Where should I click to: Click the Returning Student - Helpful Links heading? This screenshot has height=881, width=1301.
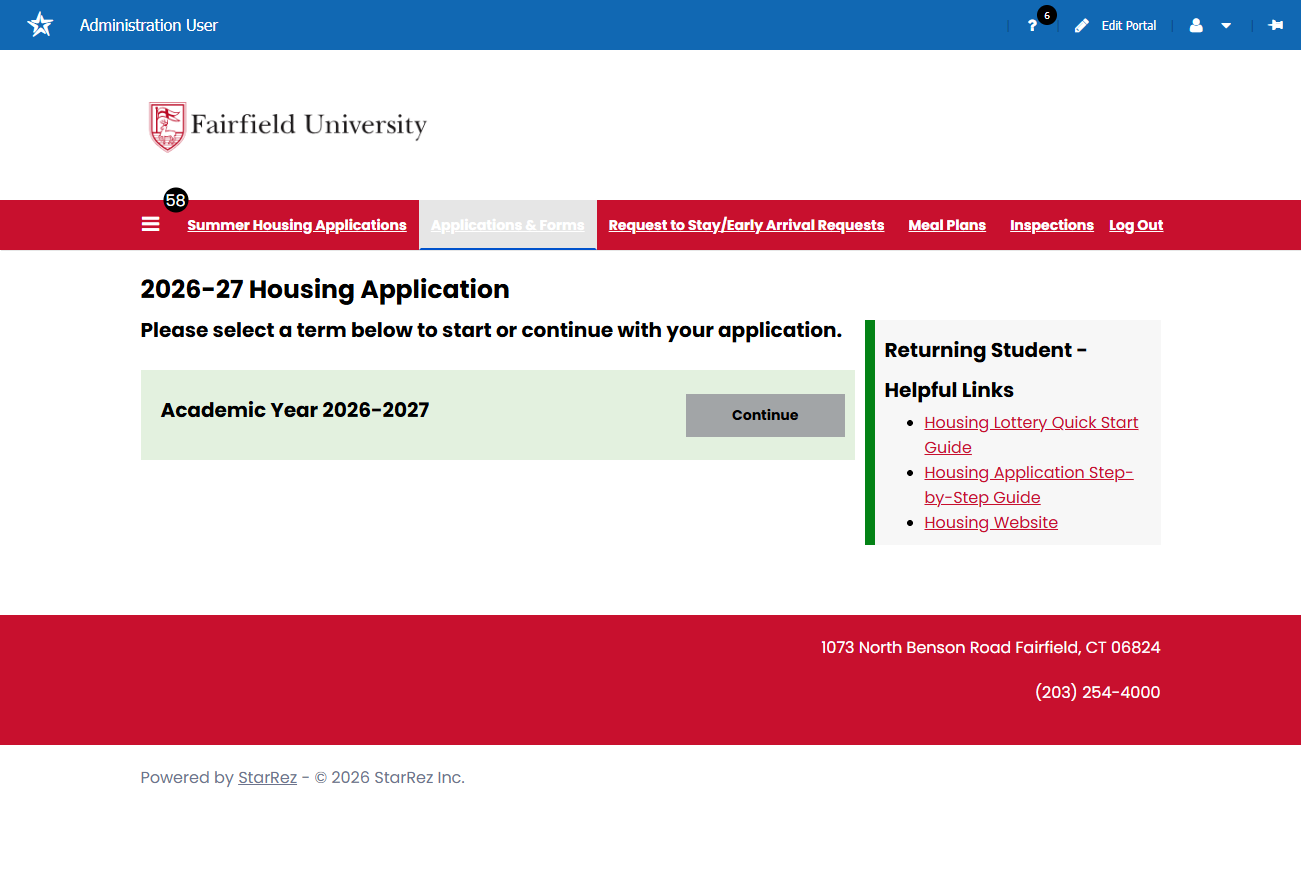pos(986,370)
